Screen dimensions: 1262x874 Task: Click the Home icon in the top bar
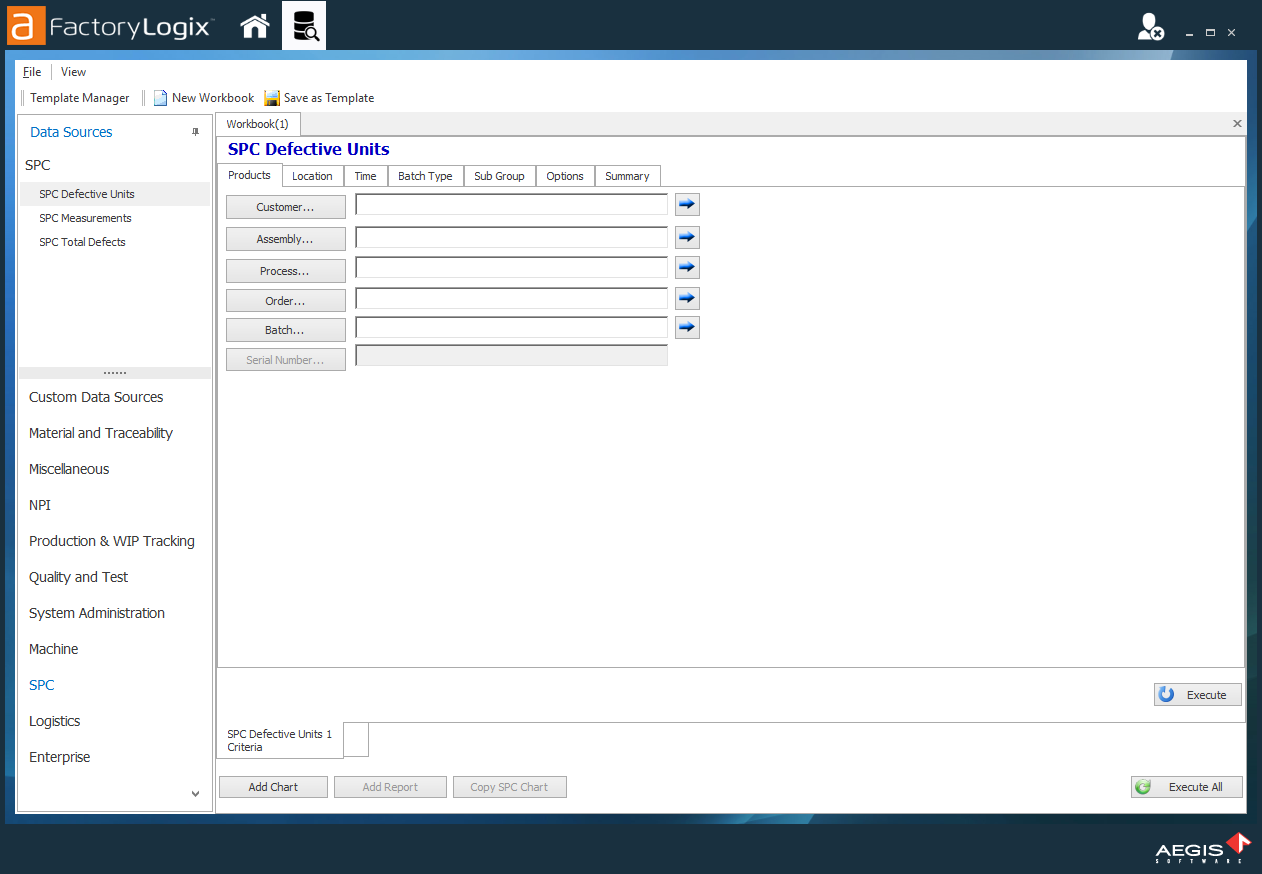coord(255,26)
